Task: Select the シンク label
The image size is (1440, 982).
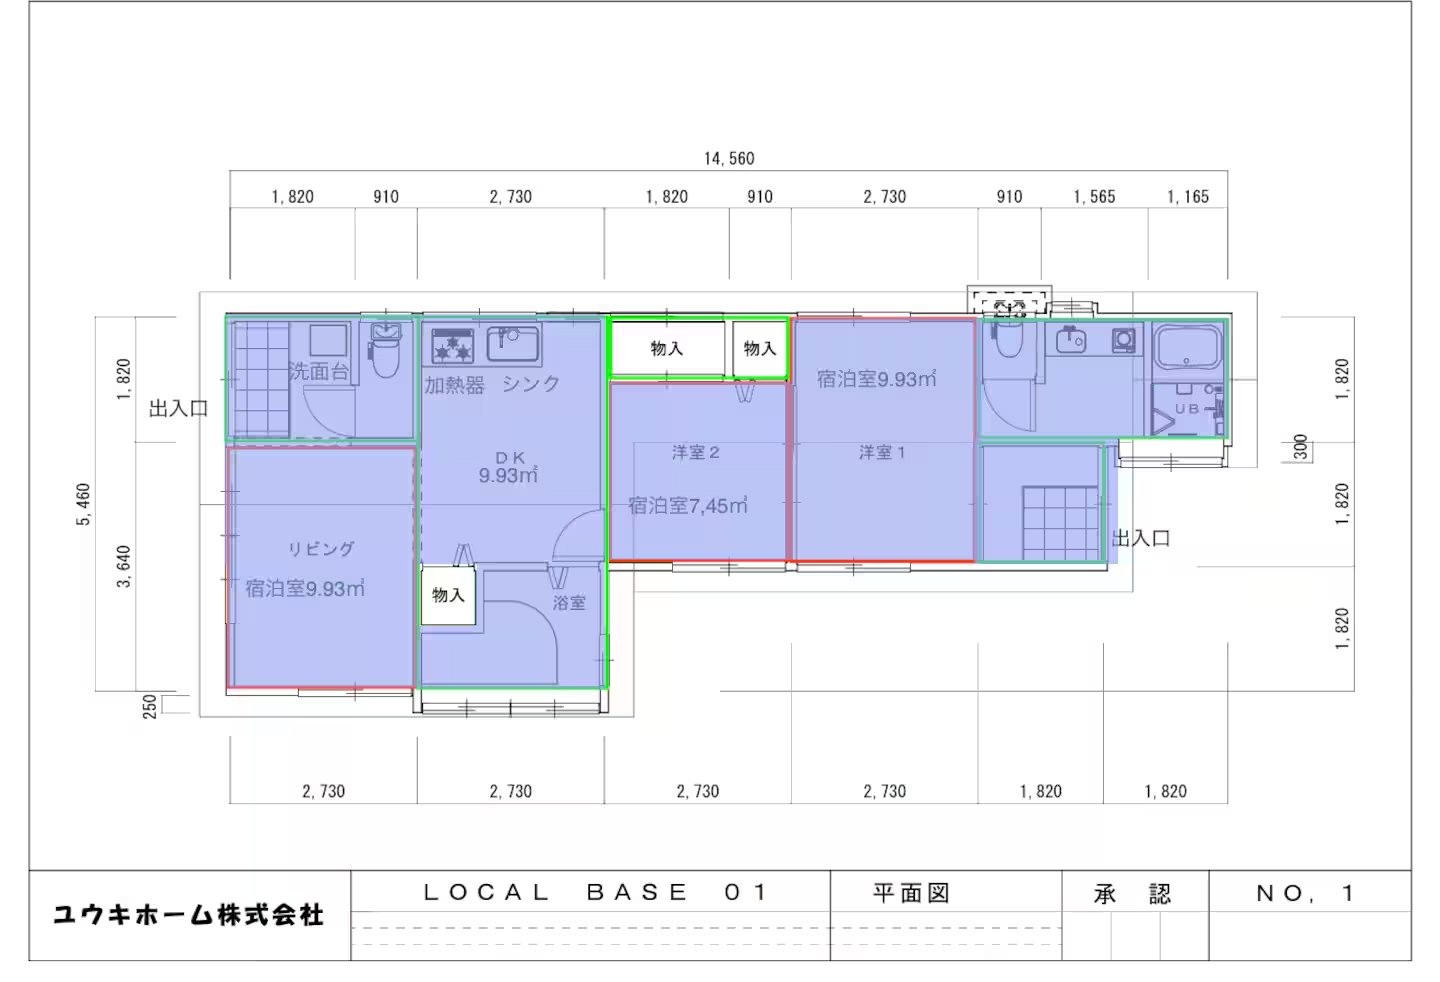Action: [x=531, y=384]
